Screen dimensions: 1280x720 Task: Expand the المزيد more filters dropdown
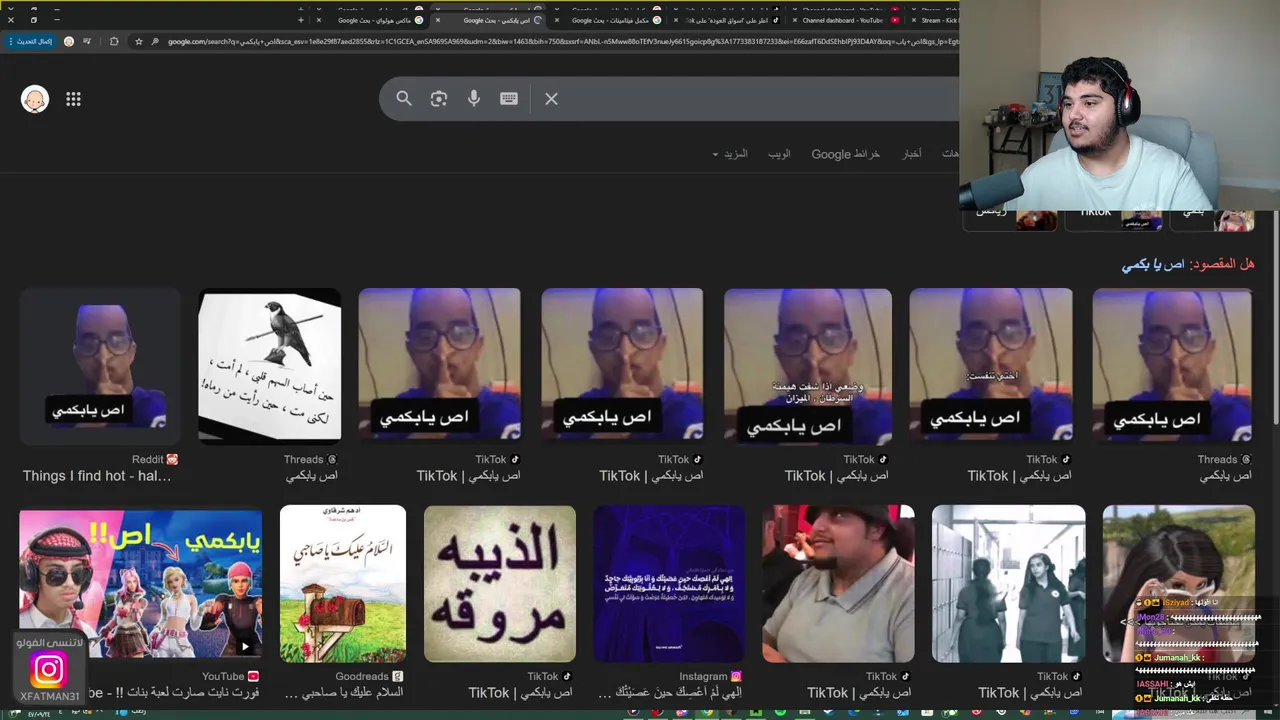coord(730,154)
